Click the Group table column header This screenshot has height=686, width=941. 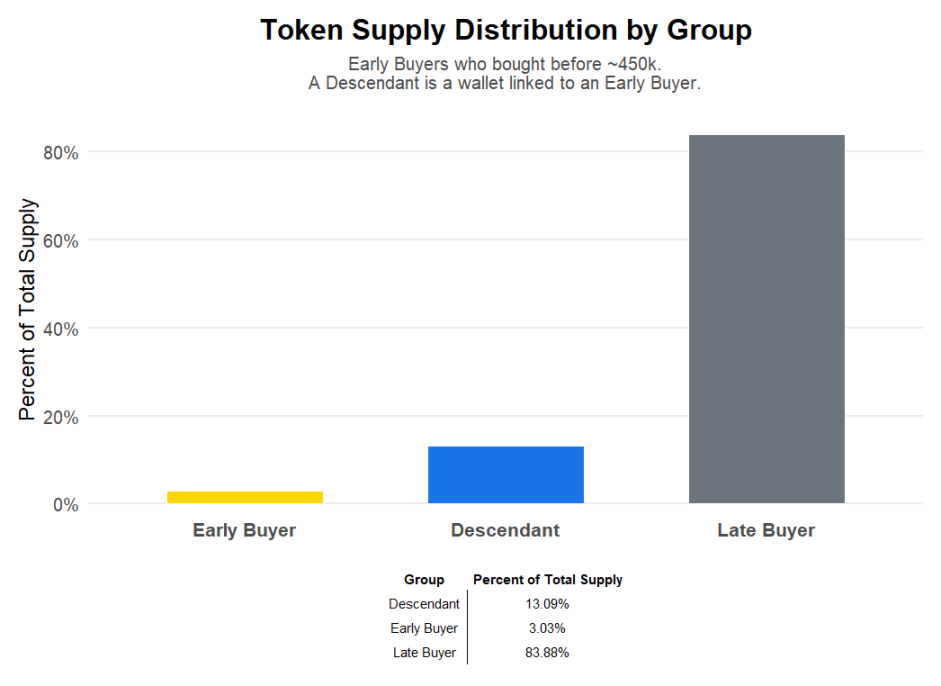(x=424, y=580)
